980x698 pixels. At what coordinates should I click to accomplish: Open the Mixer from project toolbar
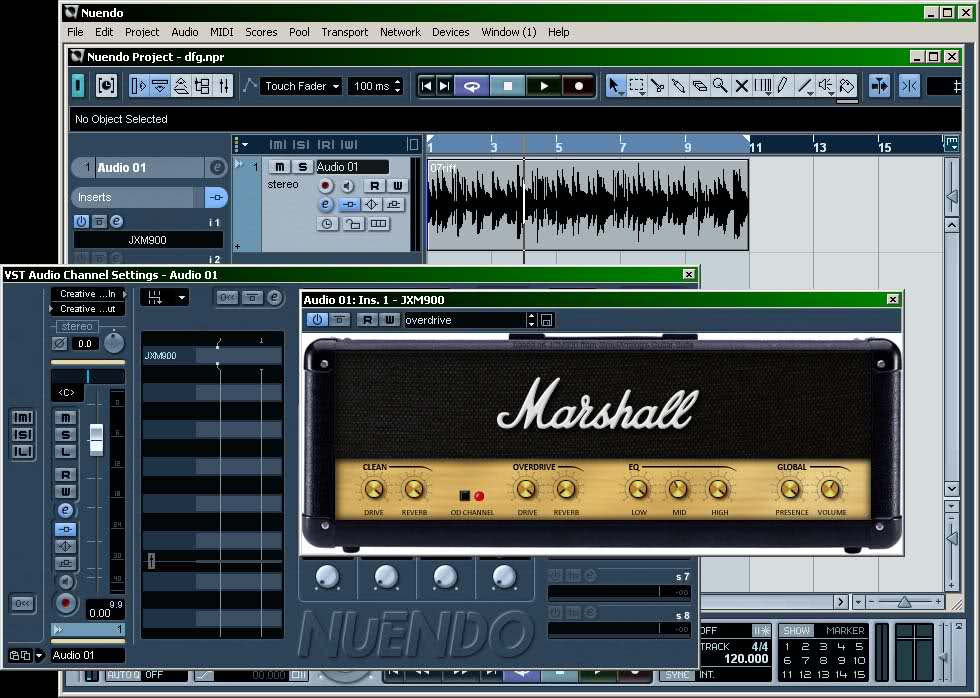coord(224,86)
